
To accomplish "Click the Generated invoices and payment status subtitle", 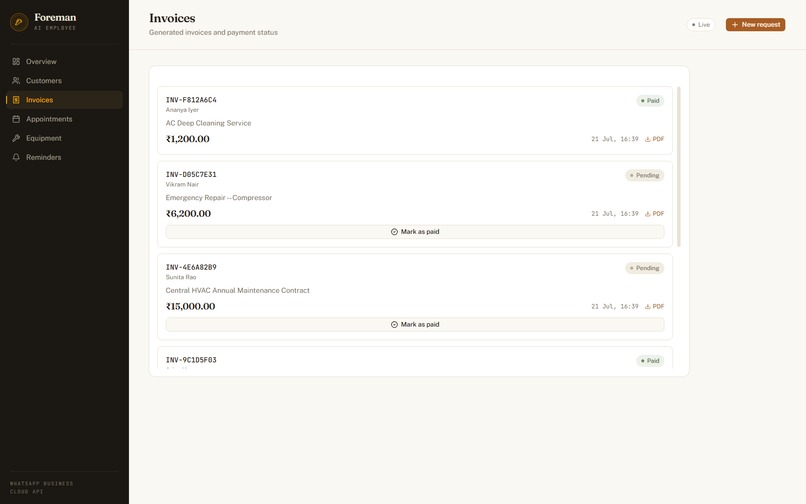I will pos(213,32).
